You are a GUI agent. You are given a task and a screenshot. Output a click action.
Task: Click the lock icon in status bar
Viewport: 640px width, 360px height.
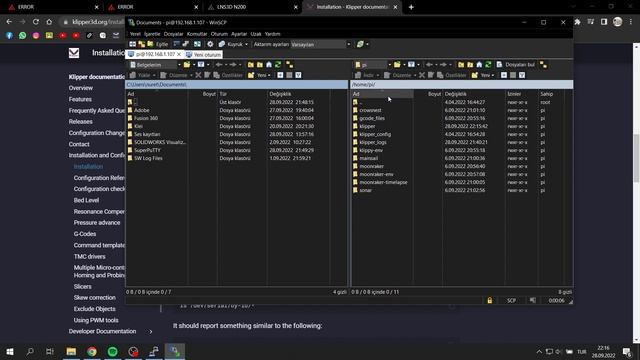point(489,300)
